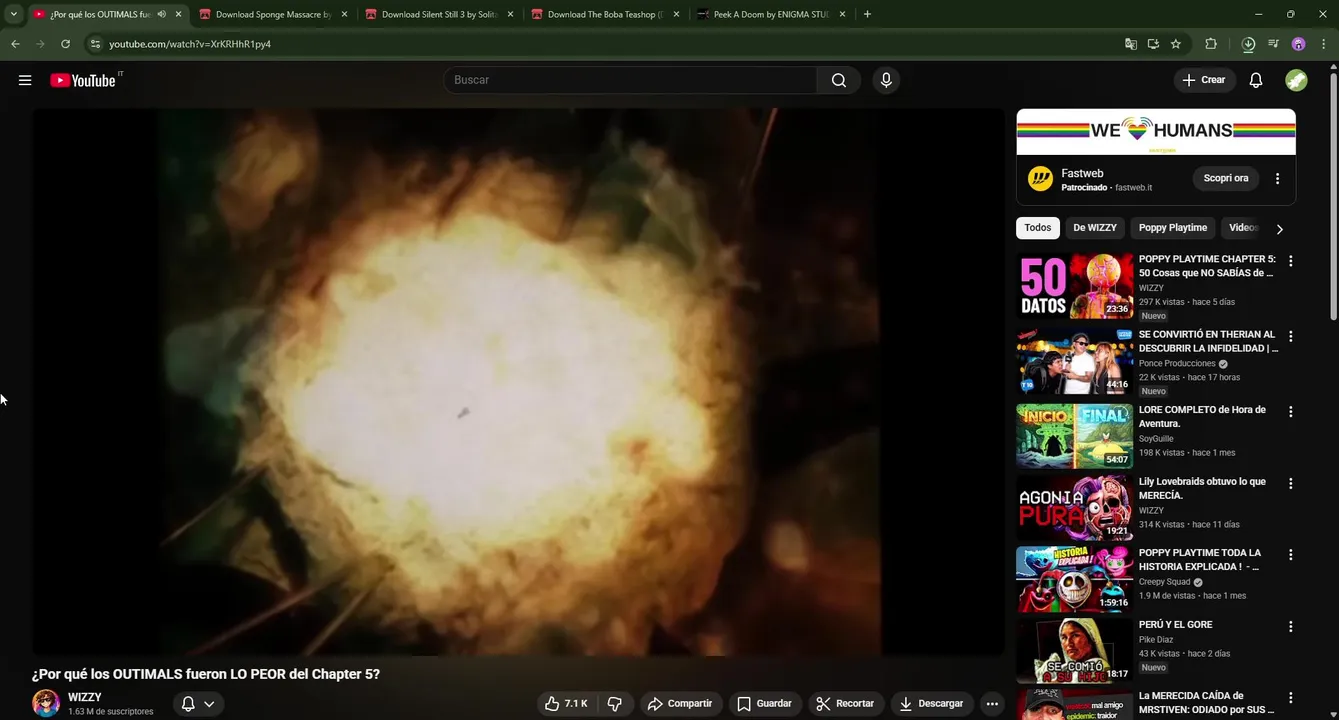The height and width of the screenshot is (720, 1339).
Task: Start voice search with the microphone
Action: [x=886, y=80]
